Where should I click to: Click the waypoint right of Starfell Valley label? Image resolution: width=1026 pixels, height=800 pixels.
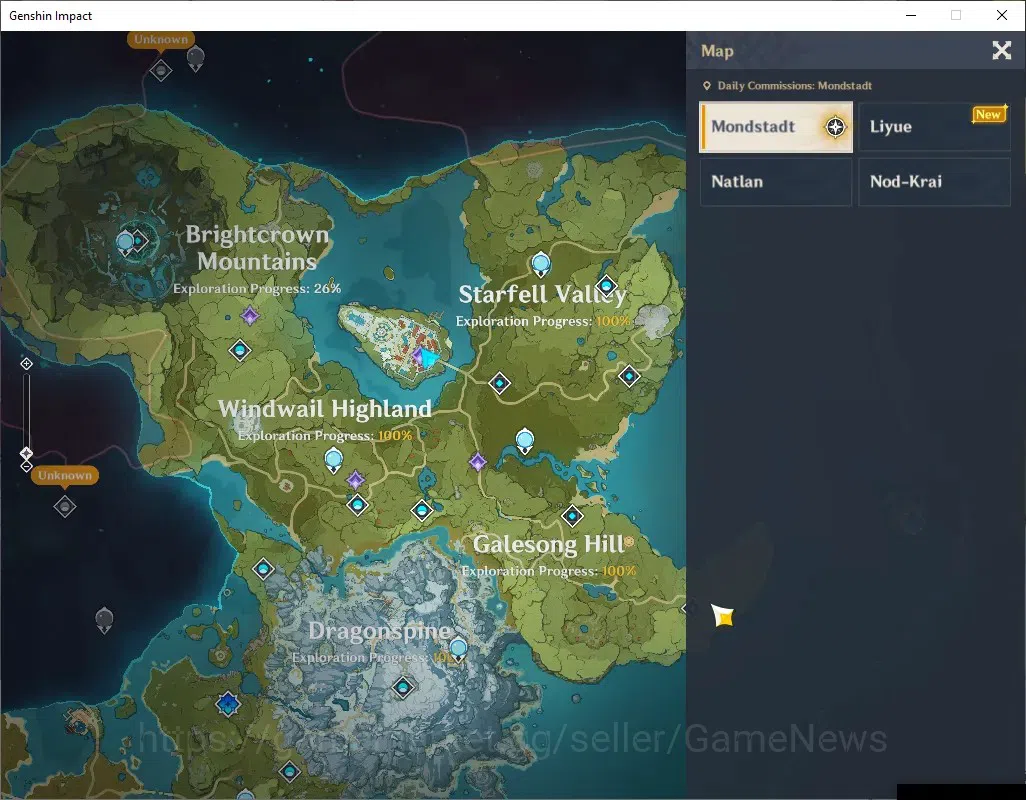tap(607, 285)
